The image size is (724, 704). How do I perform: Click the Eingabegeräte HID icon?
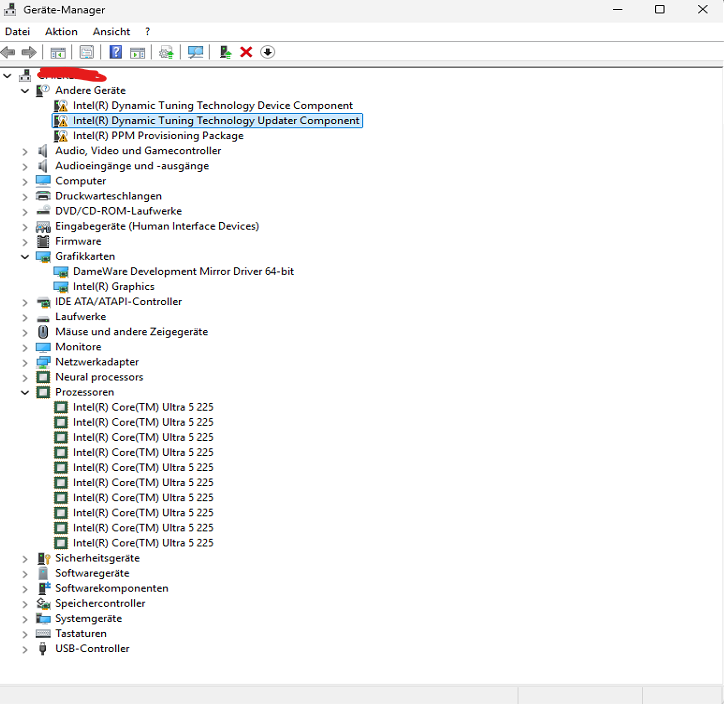point(43,226)
